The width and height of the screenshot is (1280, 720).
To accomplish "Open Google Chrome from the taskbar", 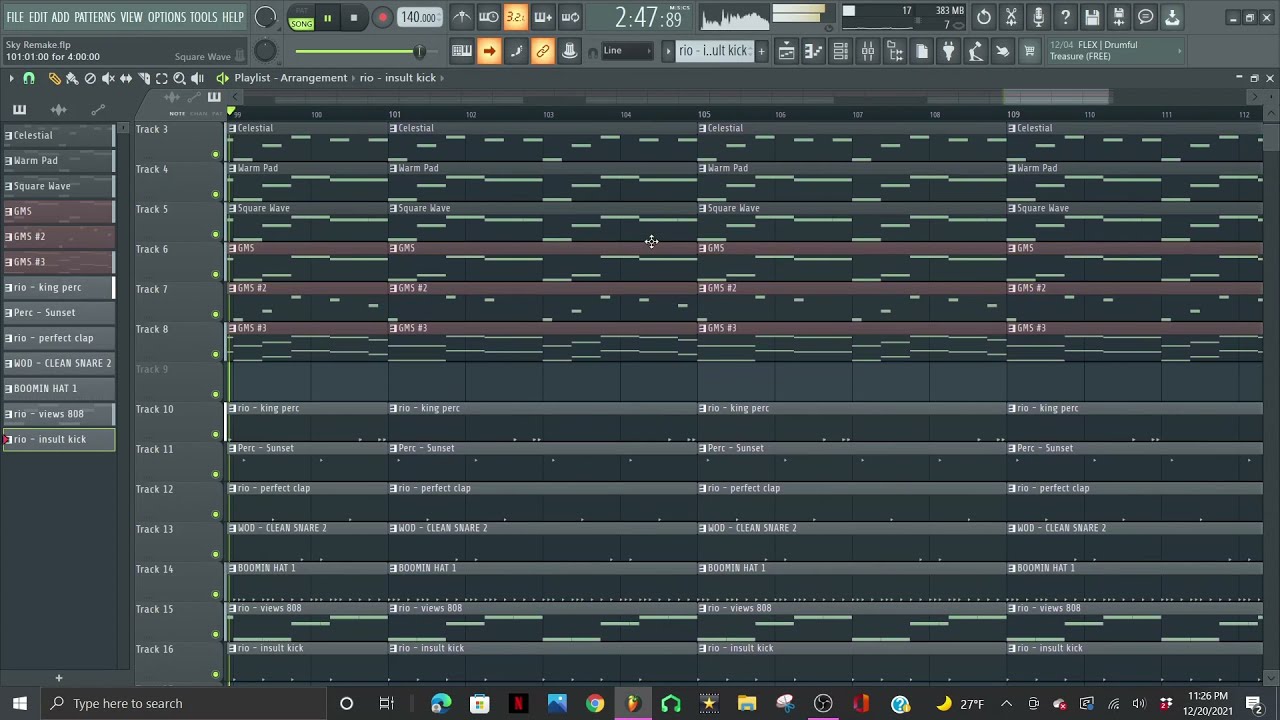I will [595, 704].
